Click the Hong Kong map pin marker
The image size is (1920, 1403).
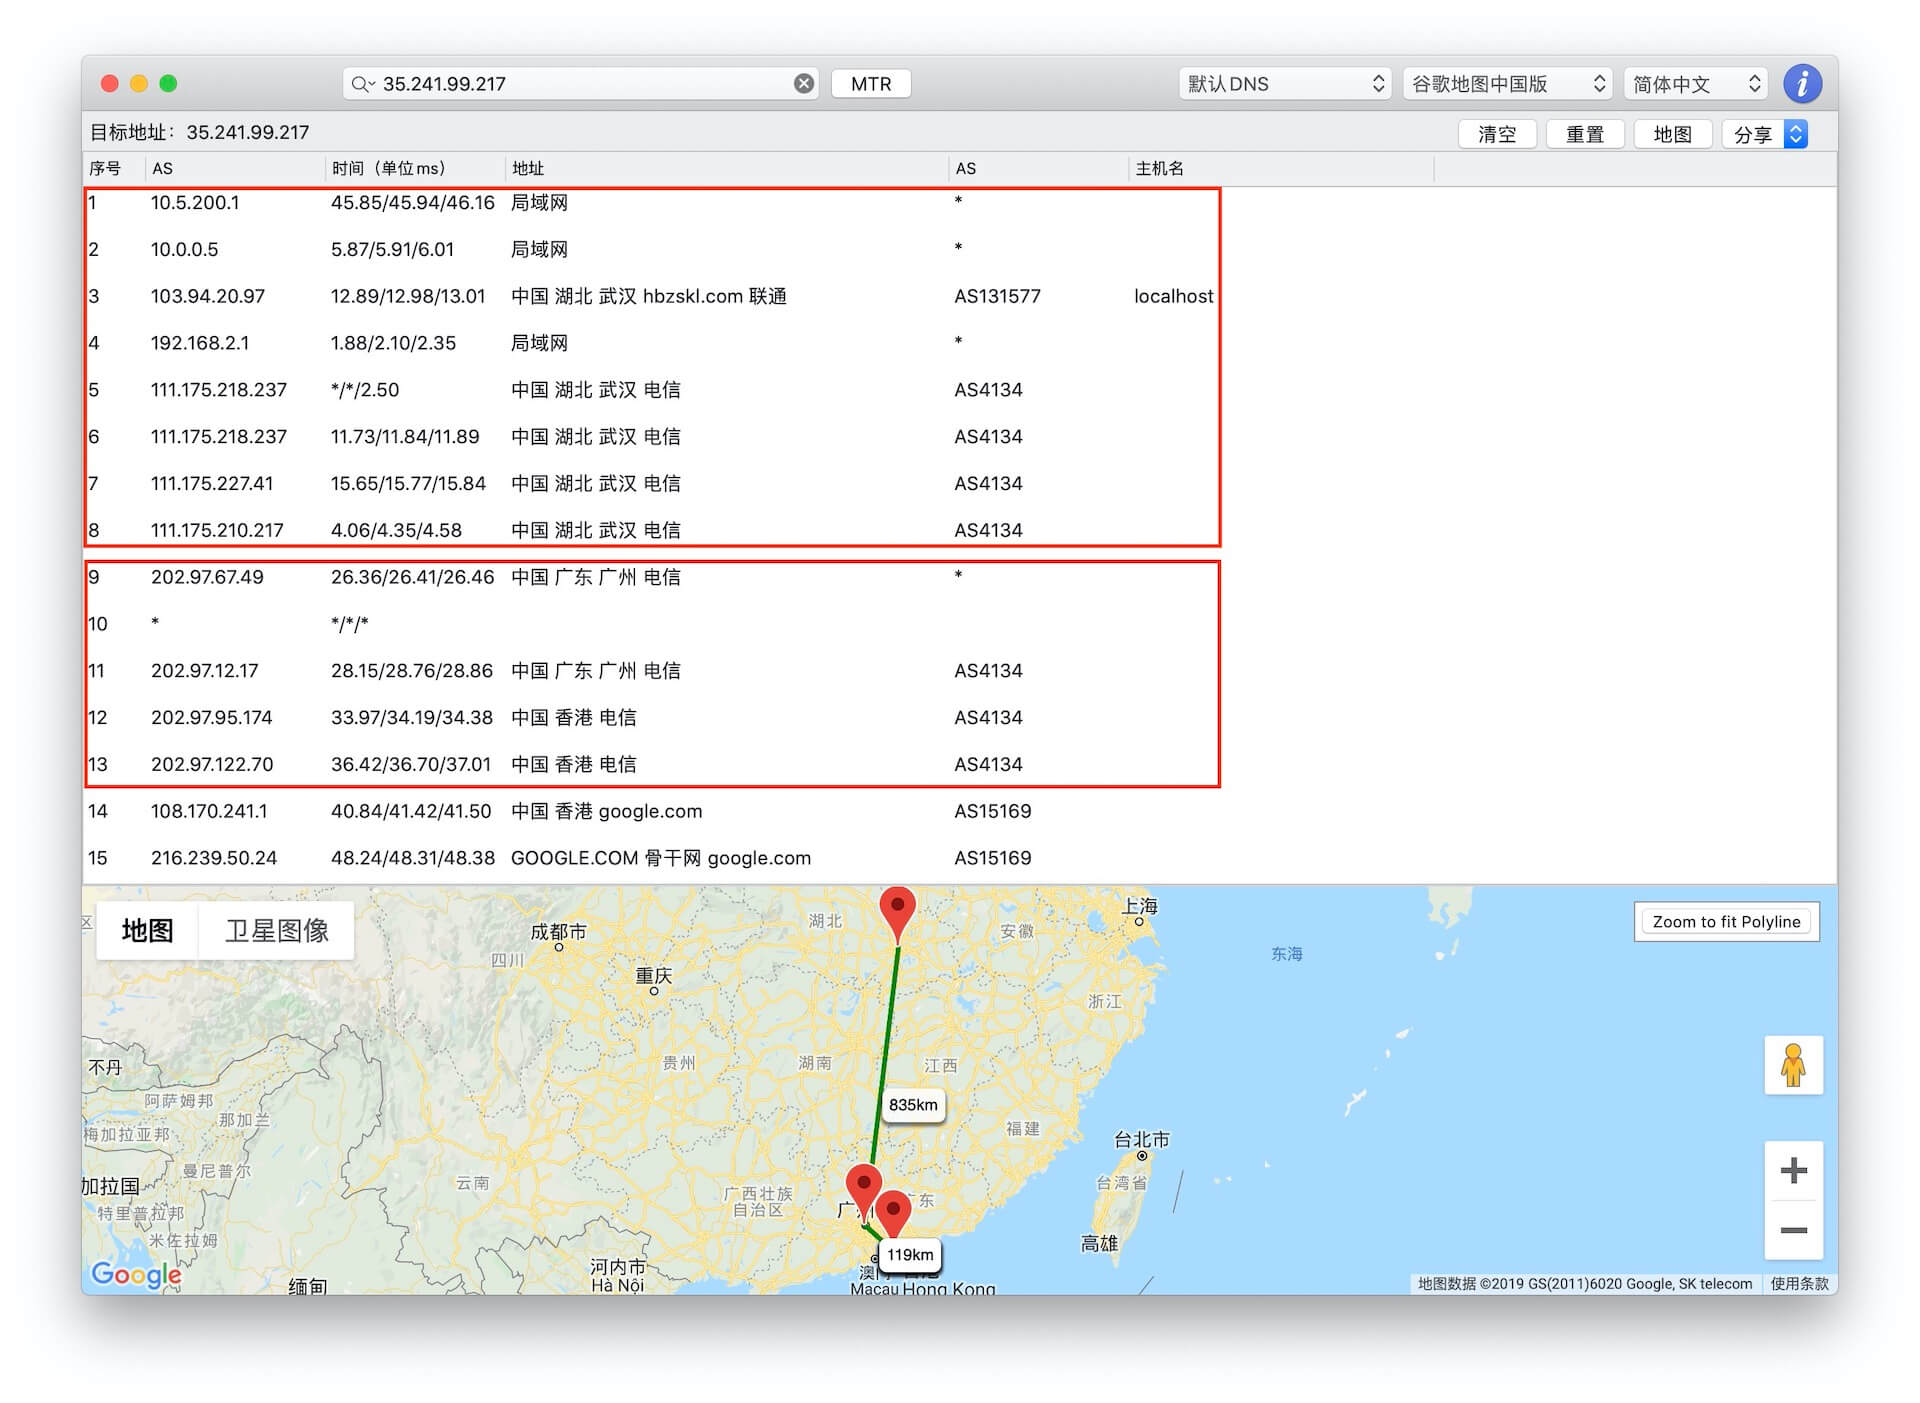click(x=893, y=1211)
